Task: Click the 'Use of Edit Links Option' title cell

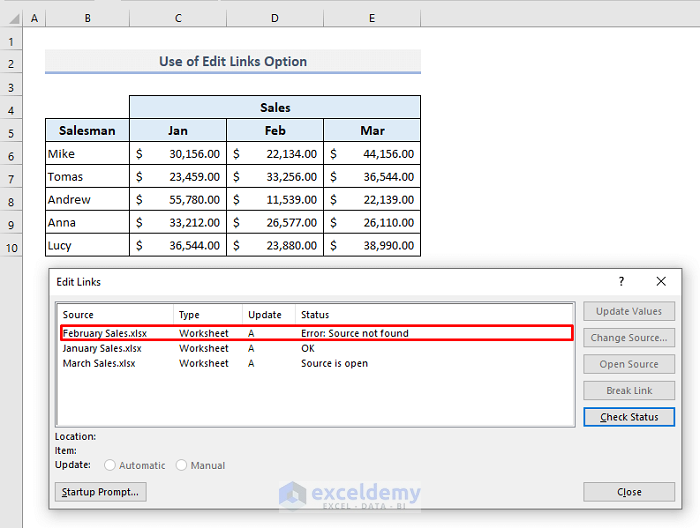Action: click(233, 61)
